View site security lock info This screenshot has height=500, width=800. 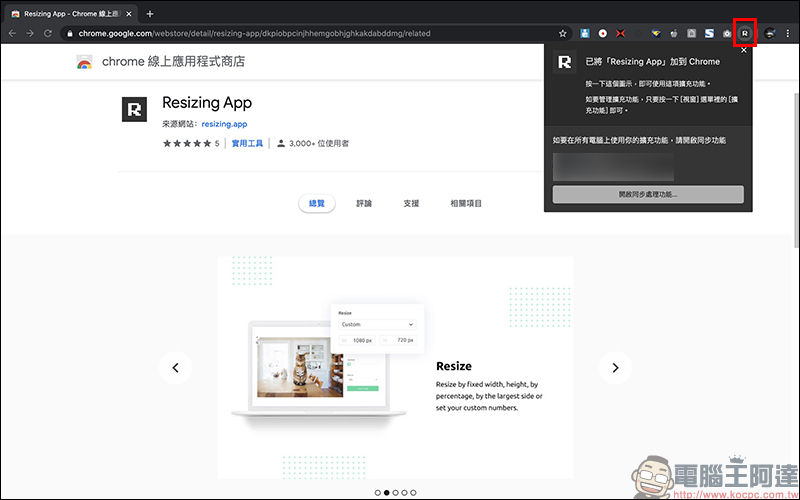(x=70, y=34)
